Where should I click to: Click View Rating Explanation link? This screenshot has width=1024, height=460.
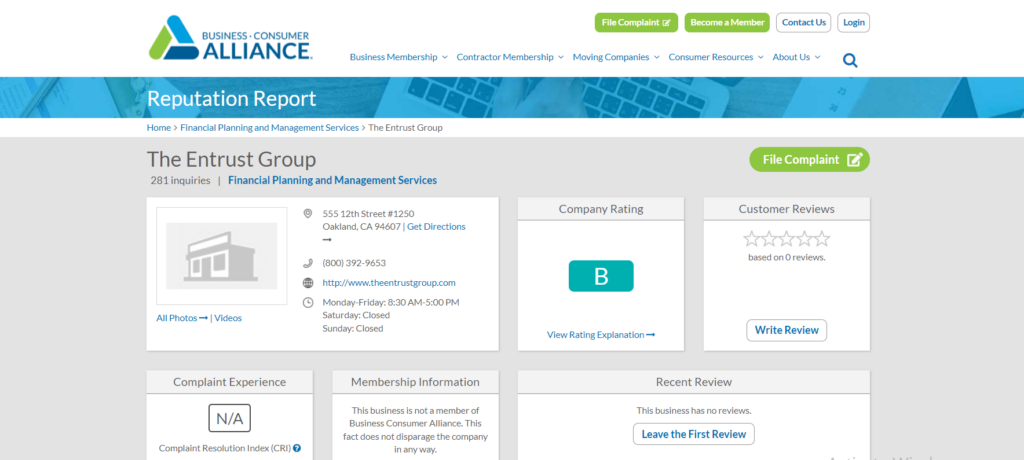point(601,335)
